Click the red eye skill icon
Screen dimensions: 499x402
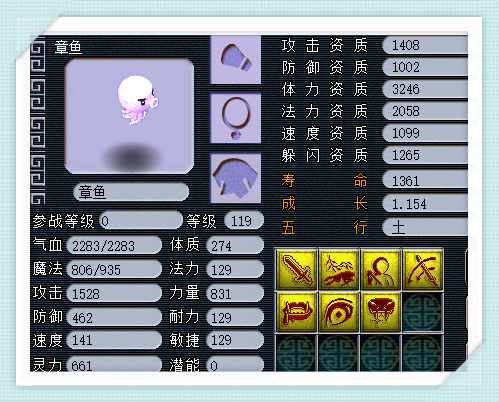(338, 312)
